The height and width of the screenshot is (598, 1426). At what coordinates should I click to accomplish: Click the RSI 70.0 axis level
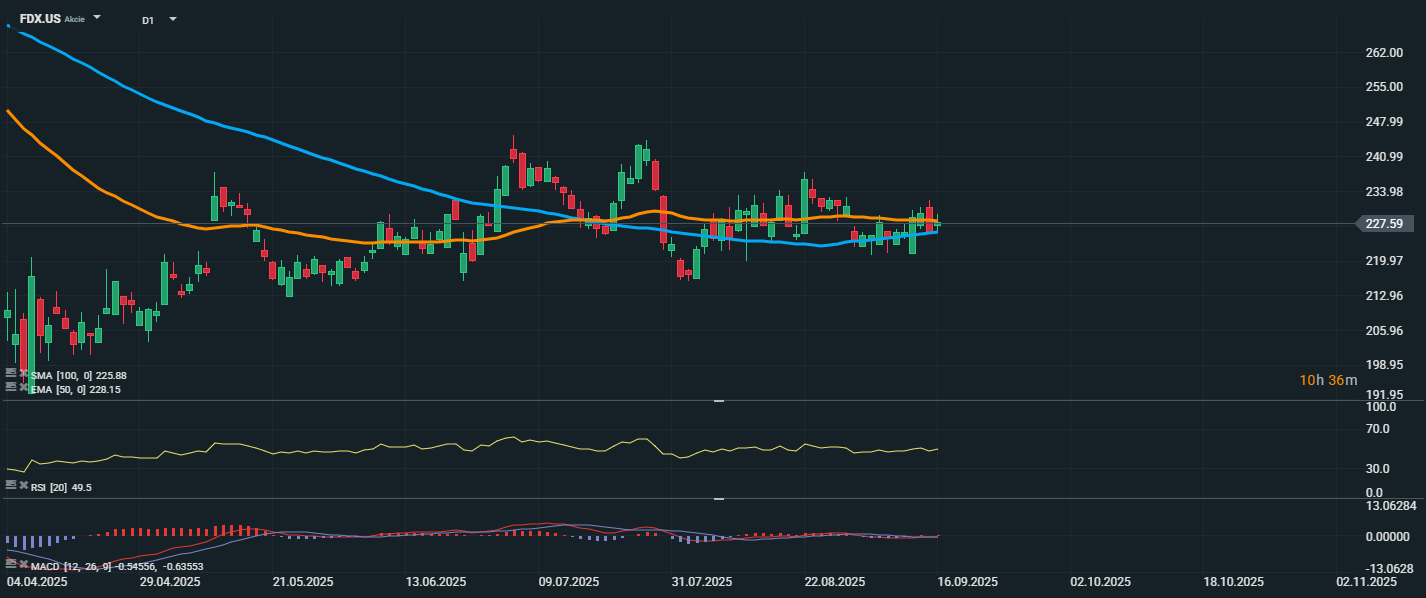point(1378,429)
